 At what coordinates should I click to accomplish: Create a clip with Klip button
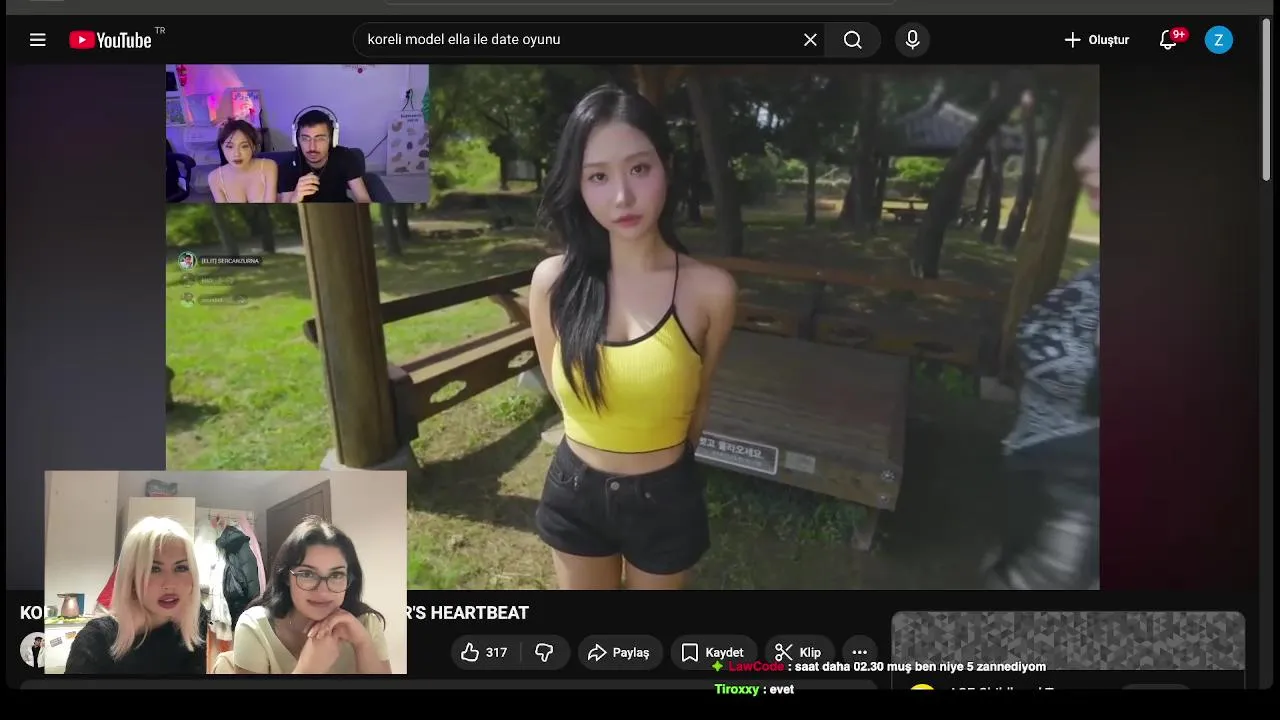point(799,652)
